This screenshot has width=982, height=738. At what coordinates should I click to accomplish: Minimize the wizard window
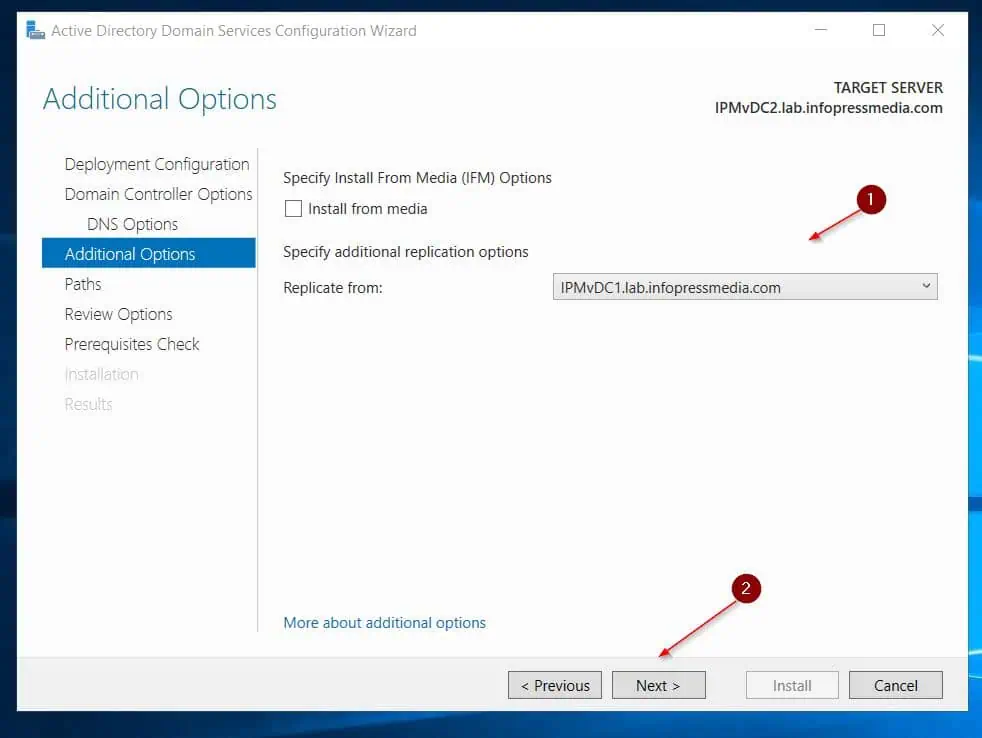click(821, 30)
